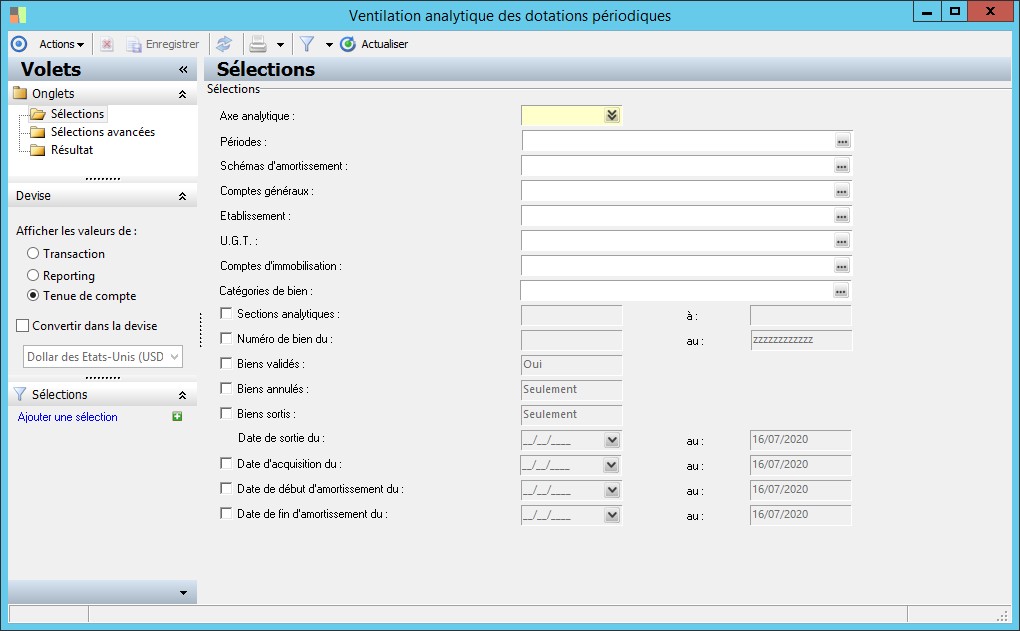Click the green plus icon to add selection
This screenshot has height=631, width=1020.
(x=177, y=417)
